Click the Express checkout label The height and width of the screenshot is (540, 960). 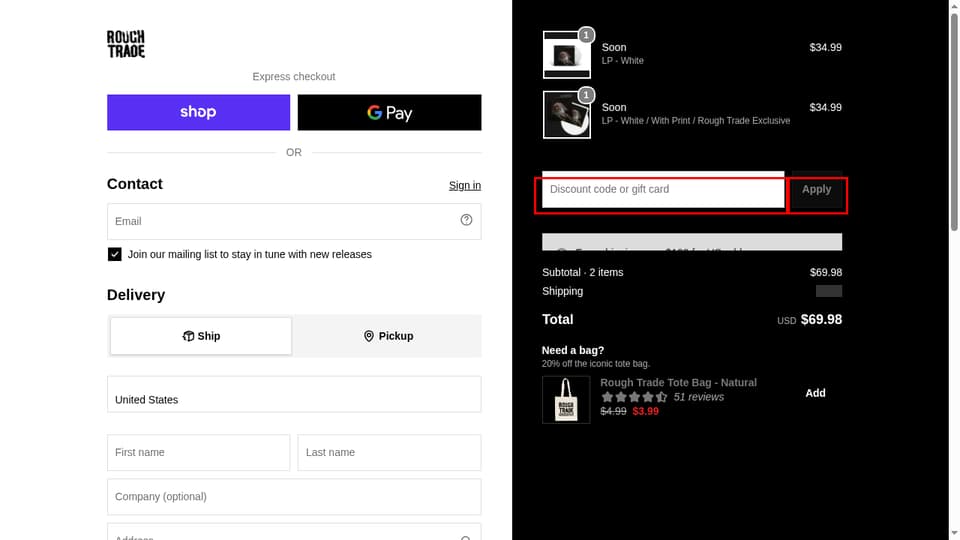click(294, 77)
